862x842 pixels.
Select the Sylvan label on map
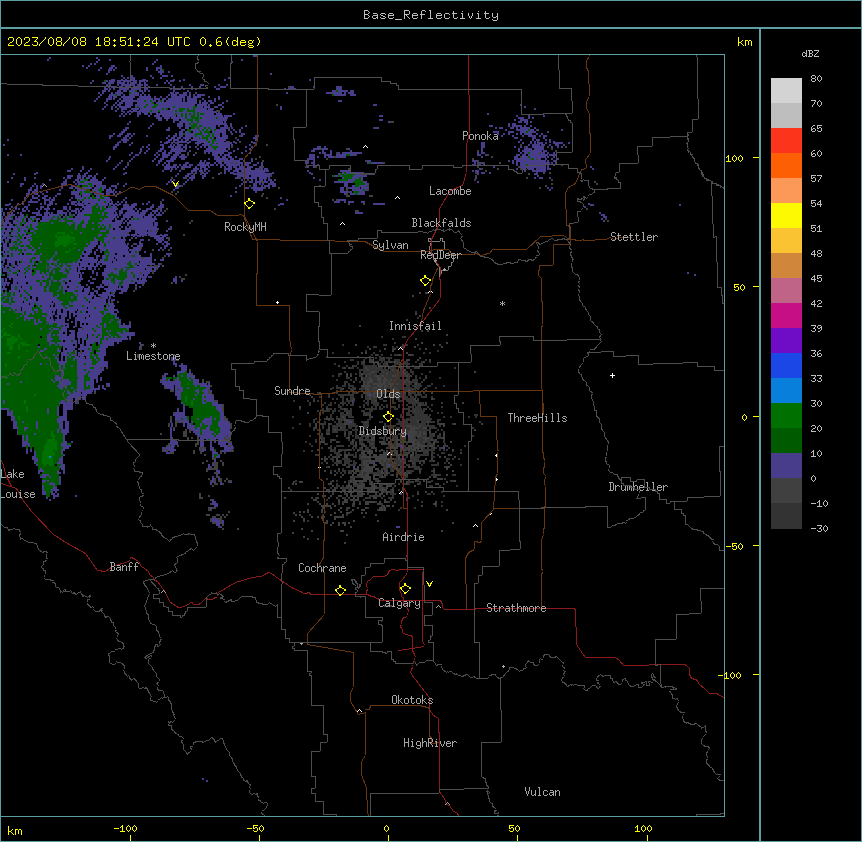click(390, 245)
